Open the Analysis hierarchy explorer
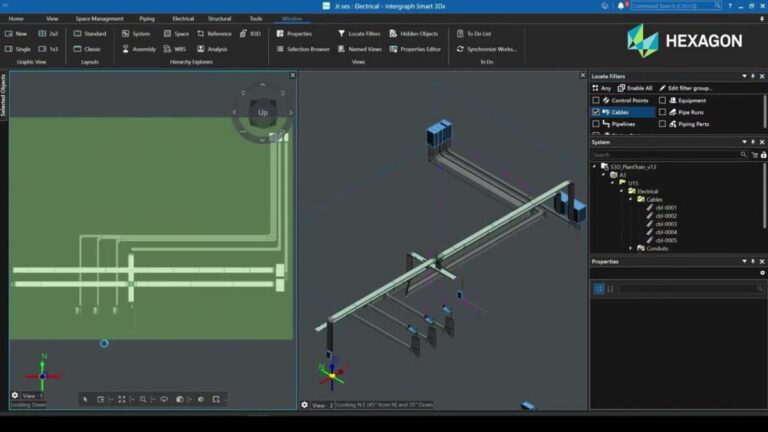 212,49
